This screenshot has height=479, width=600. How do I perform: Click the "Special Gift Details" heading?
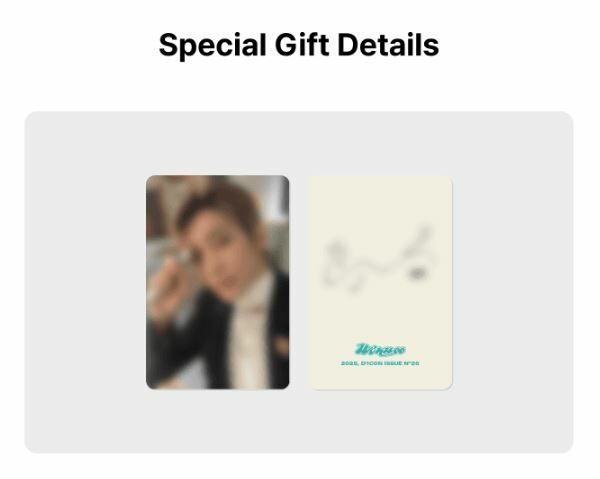299,45
